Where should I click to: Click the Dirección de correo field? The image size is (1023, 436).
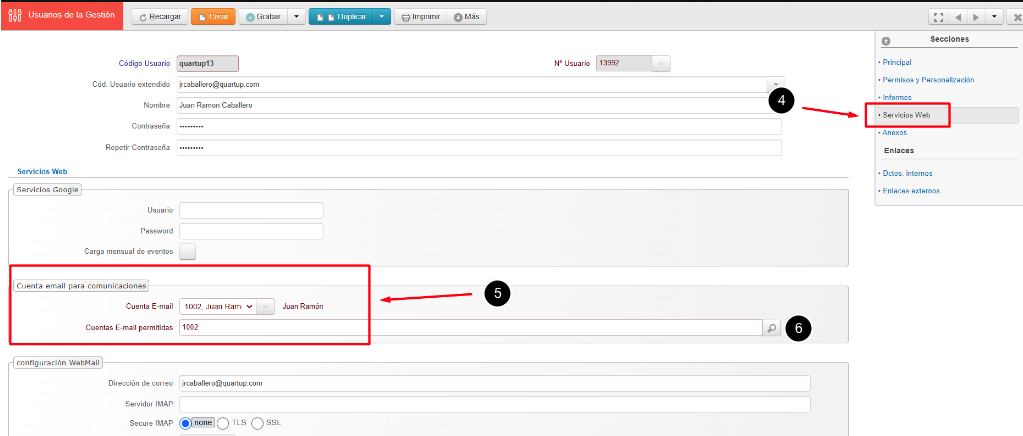(x=495, y=383)
